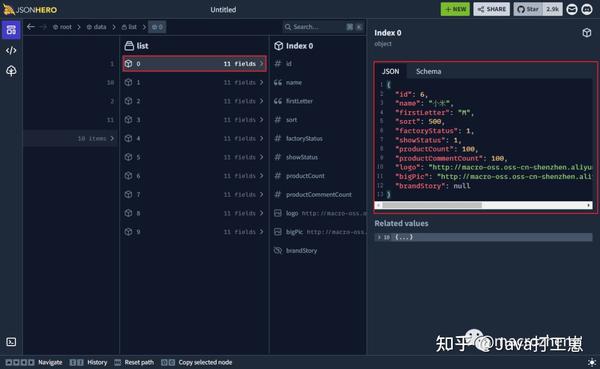Image resolution: width=600 pixels, height=369 pixels.
Task: Click the terminal icon at bottom left
Action: click(x=11, y=342)
